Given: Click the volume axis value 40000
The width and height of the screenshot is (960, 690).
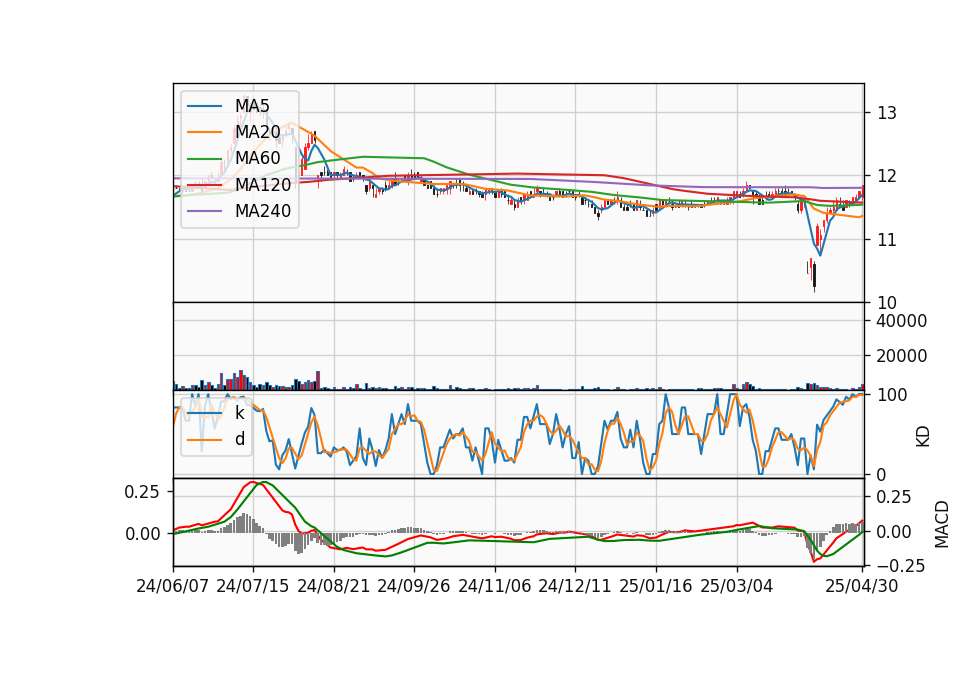Looking at the screenshot, I should point(902,321).
